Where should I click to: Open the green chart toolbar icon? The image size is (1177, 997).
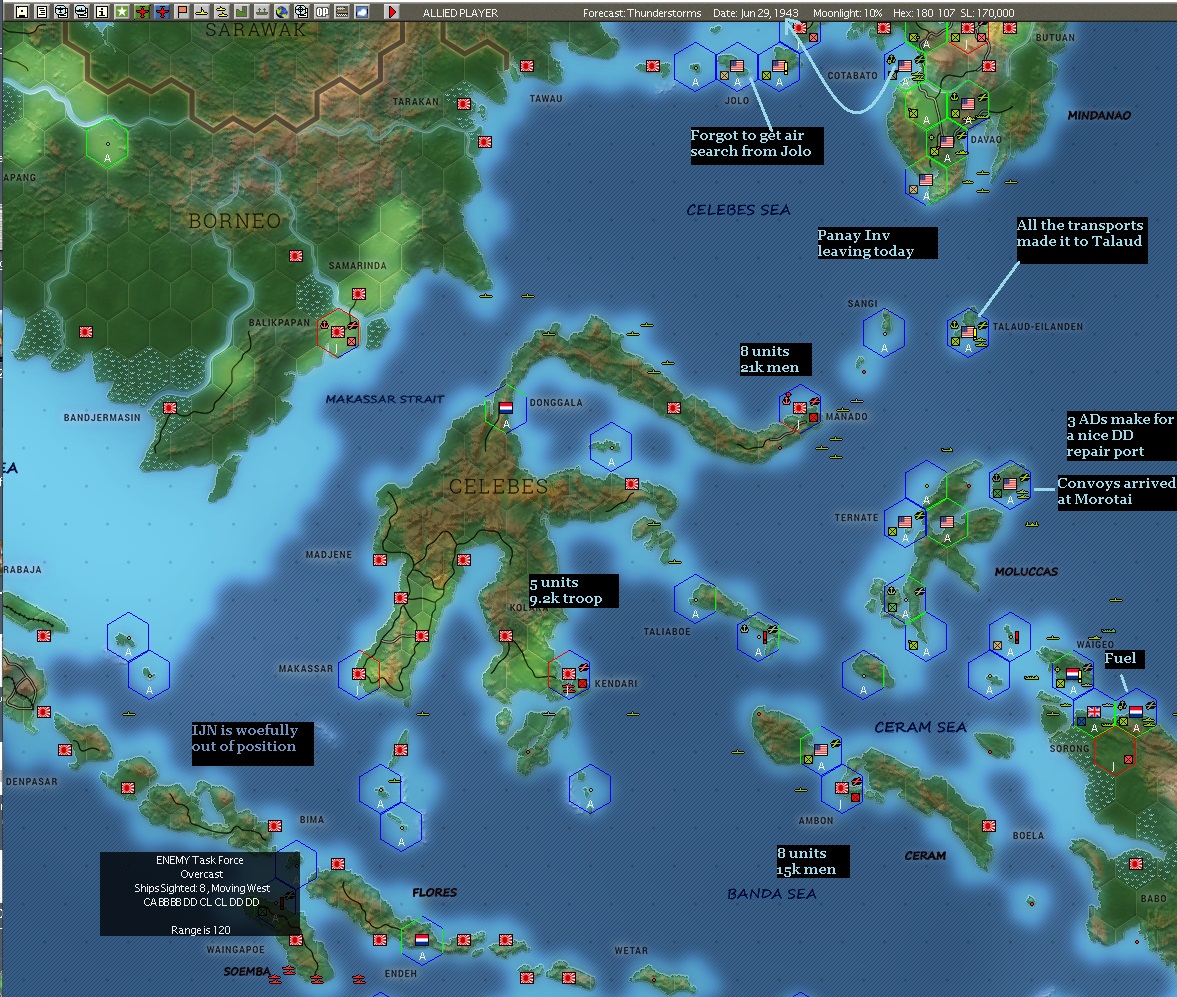pos(241,11)
